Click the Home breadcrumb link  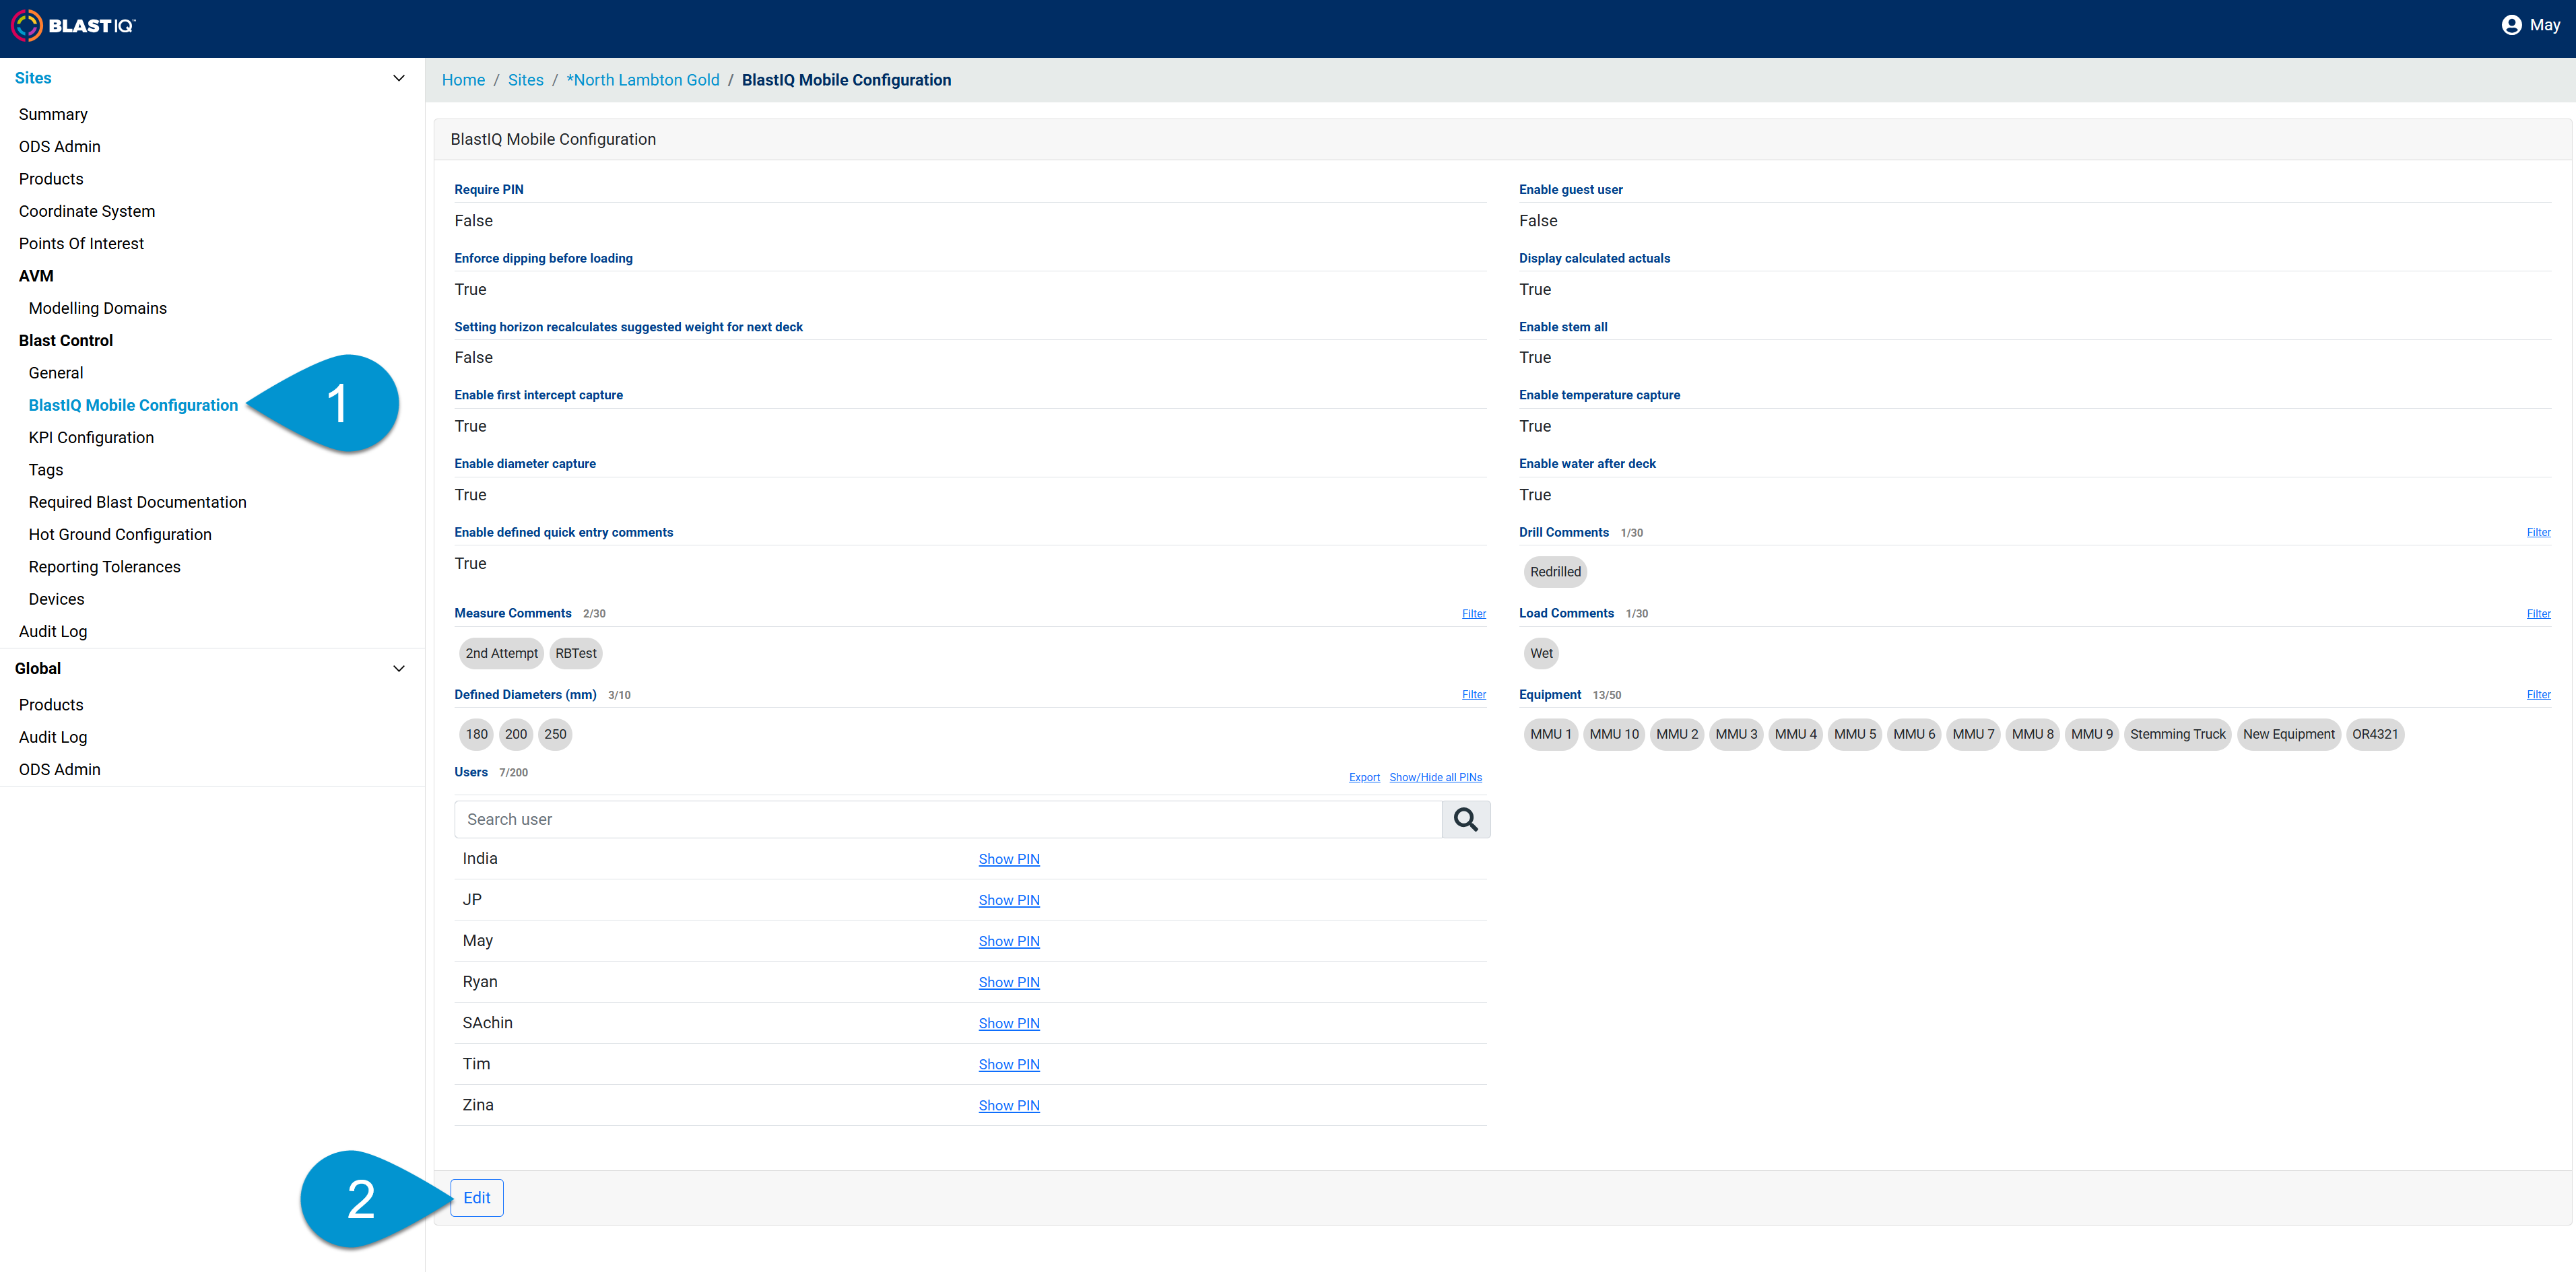click(463, 80)
